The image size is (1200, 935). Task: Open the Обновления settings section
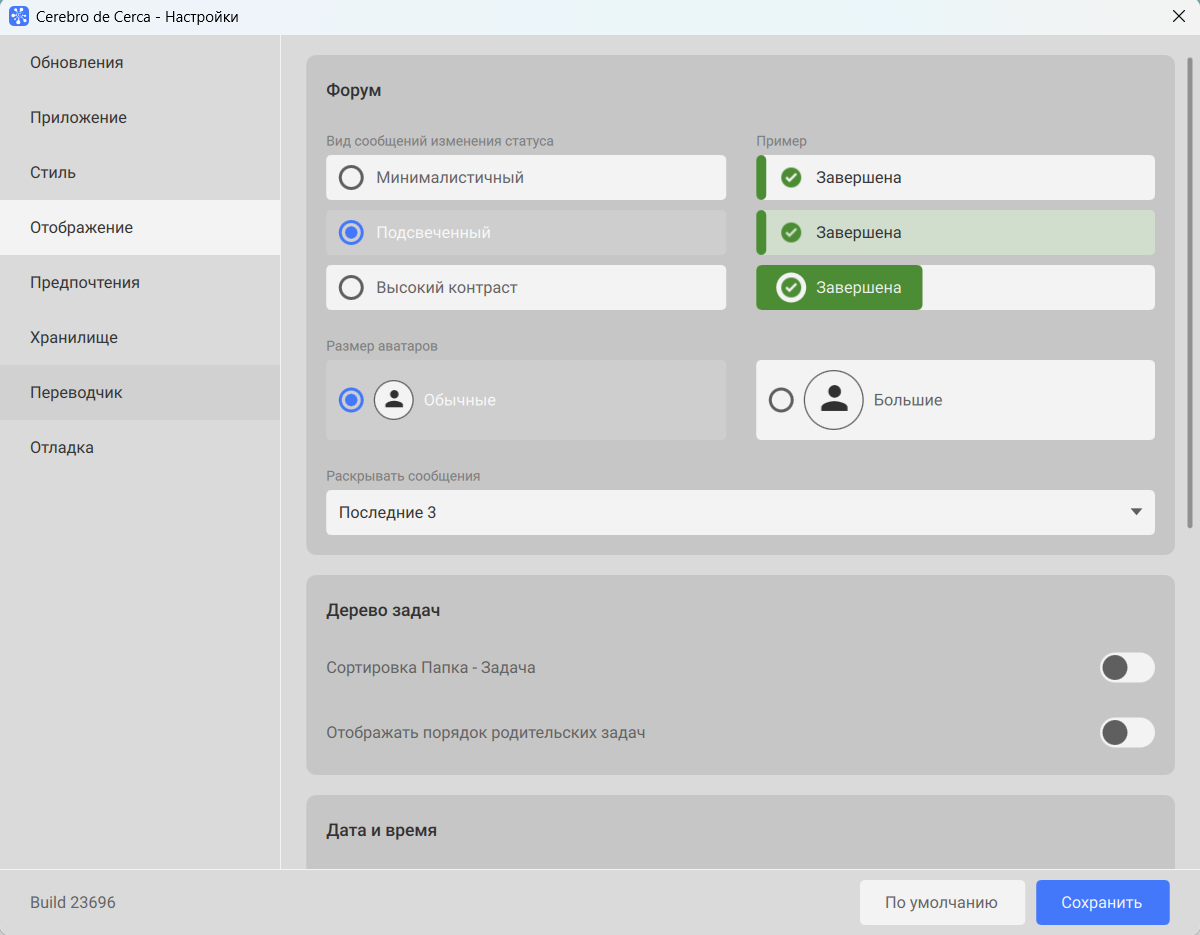pyautogui.click(x=77, y=63)
